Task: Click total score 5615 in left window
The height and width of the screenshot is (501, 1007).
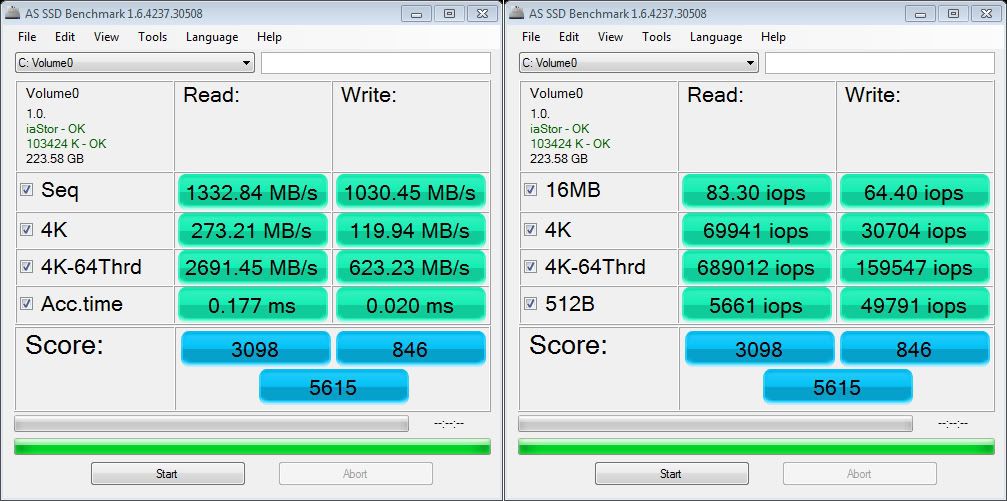Action: [x=333, y=386]
